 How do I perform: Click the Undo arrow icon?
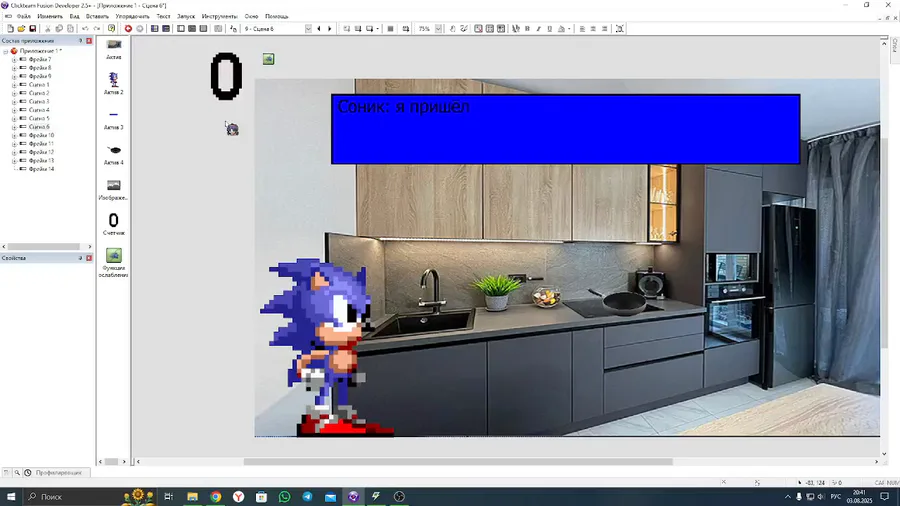(85, 29)
